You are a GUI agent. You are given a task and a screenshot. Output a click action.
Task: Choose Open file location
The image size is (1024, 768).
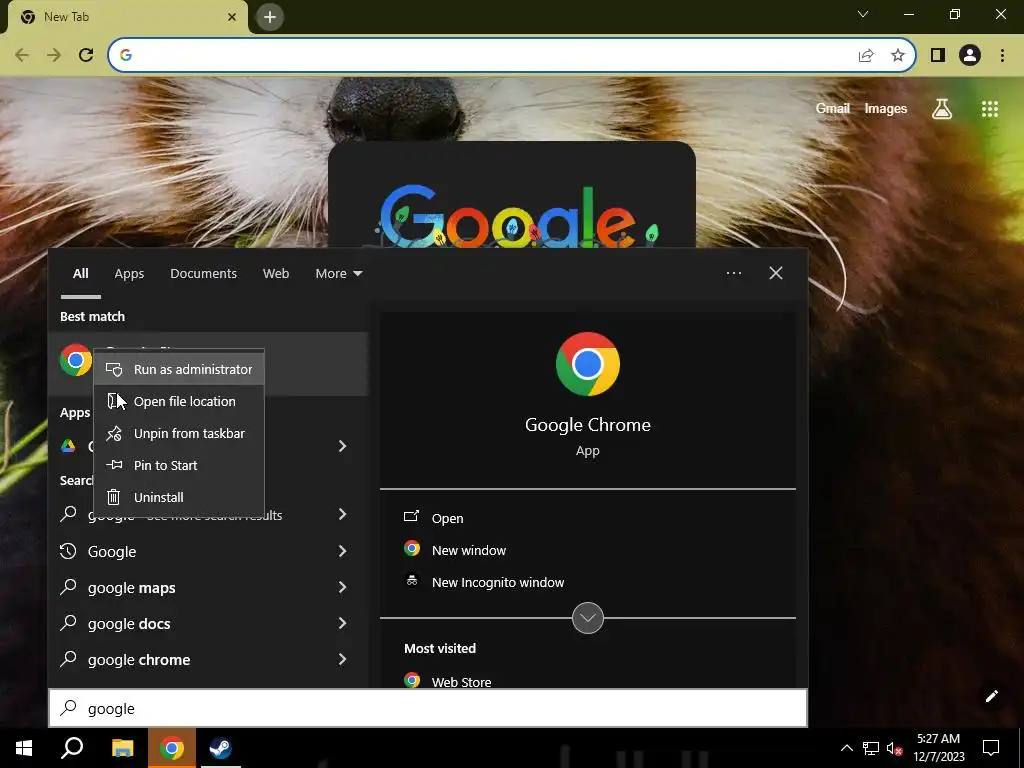179,402
